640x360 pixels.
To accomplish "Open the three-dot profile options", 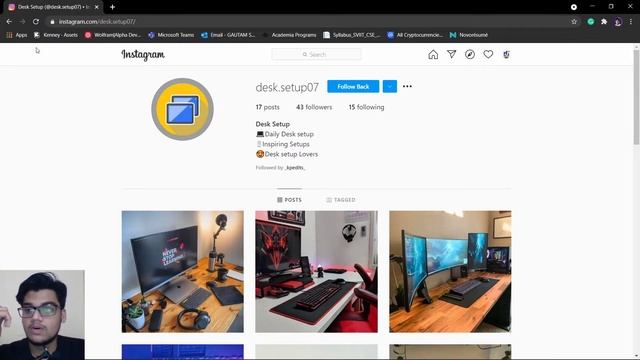I will [x=407, y=87].
